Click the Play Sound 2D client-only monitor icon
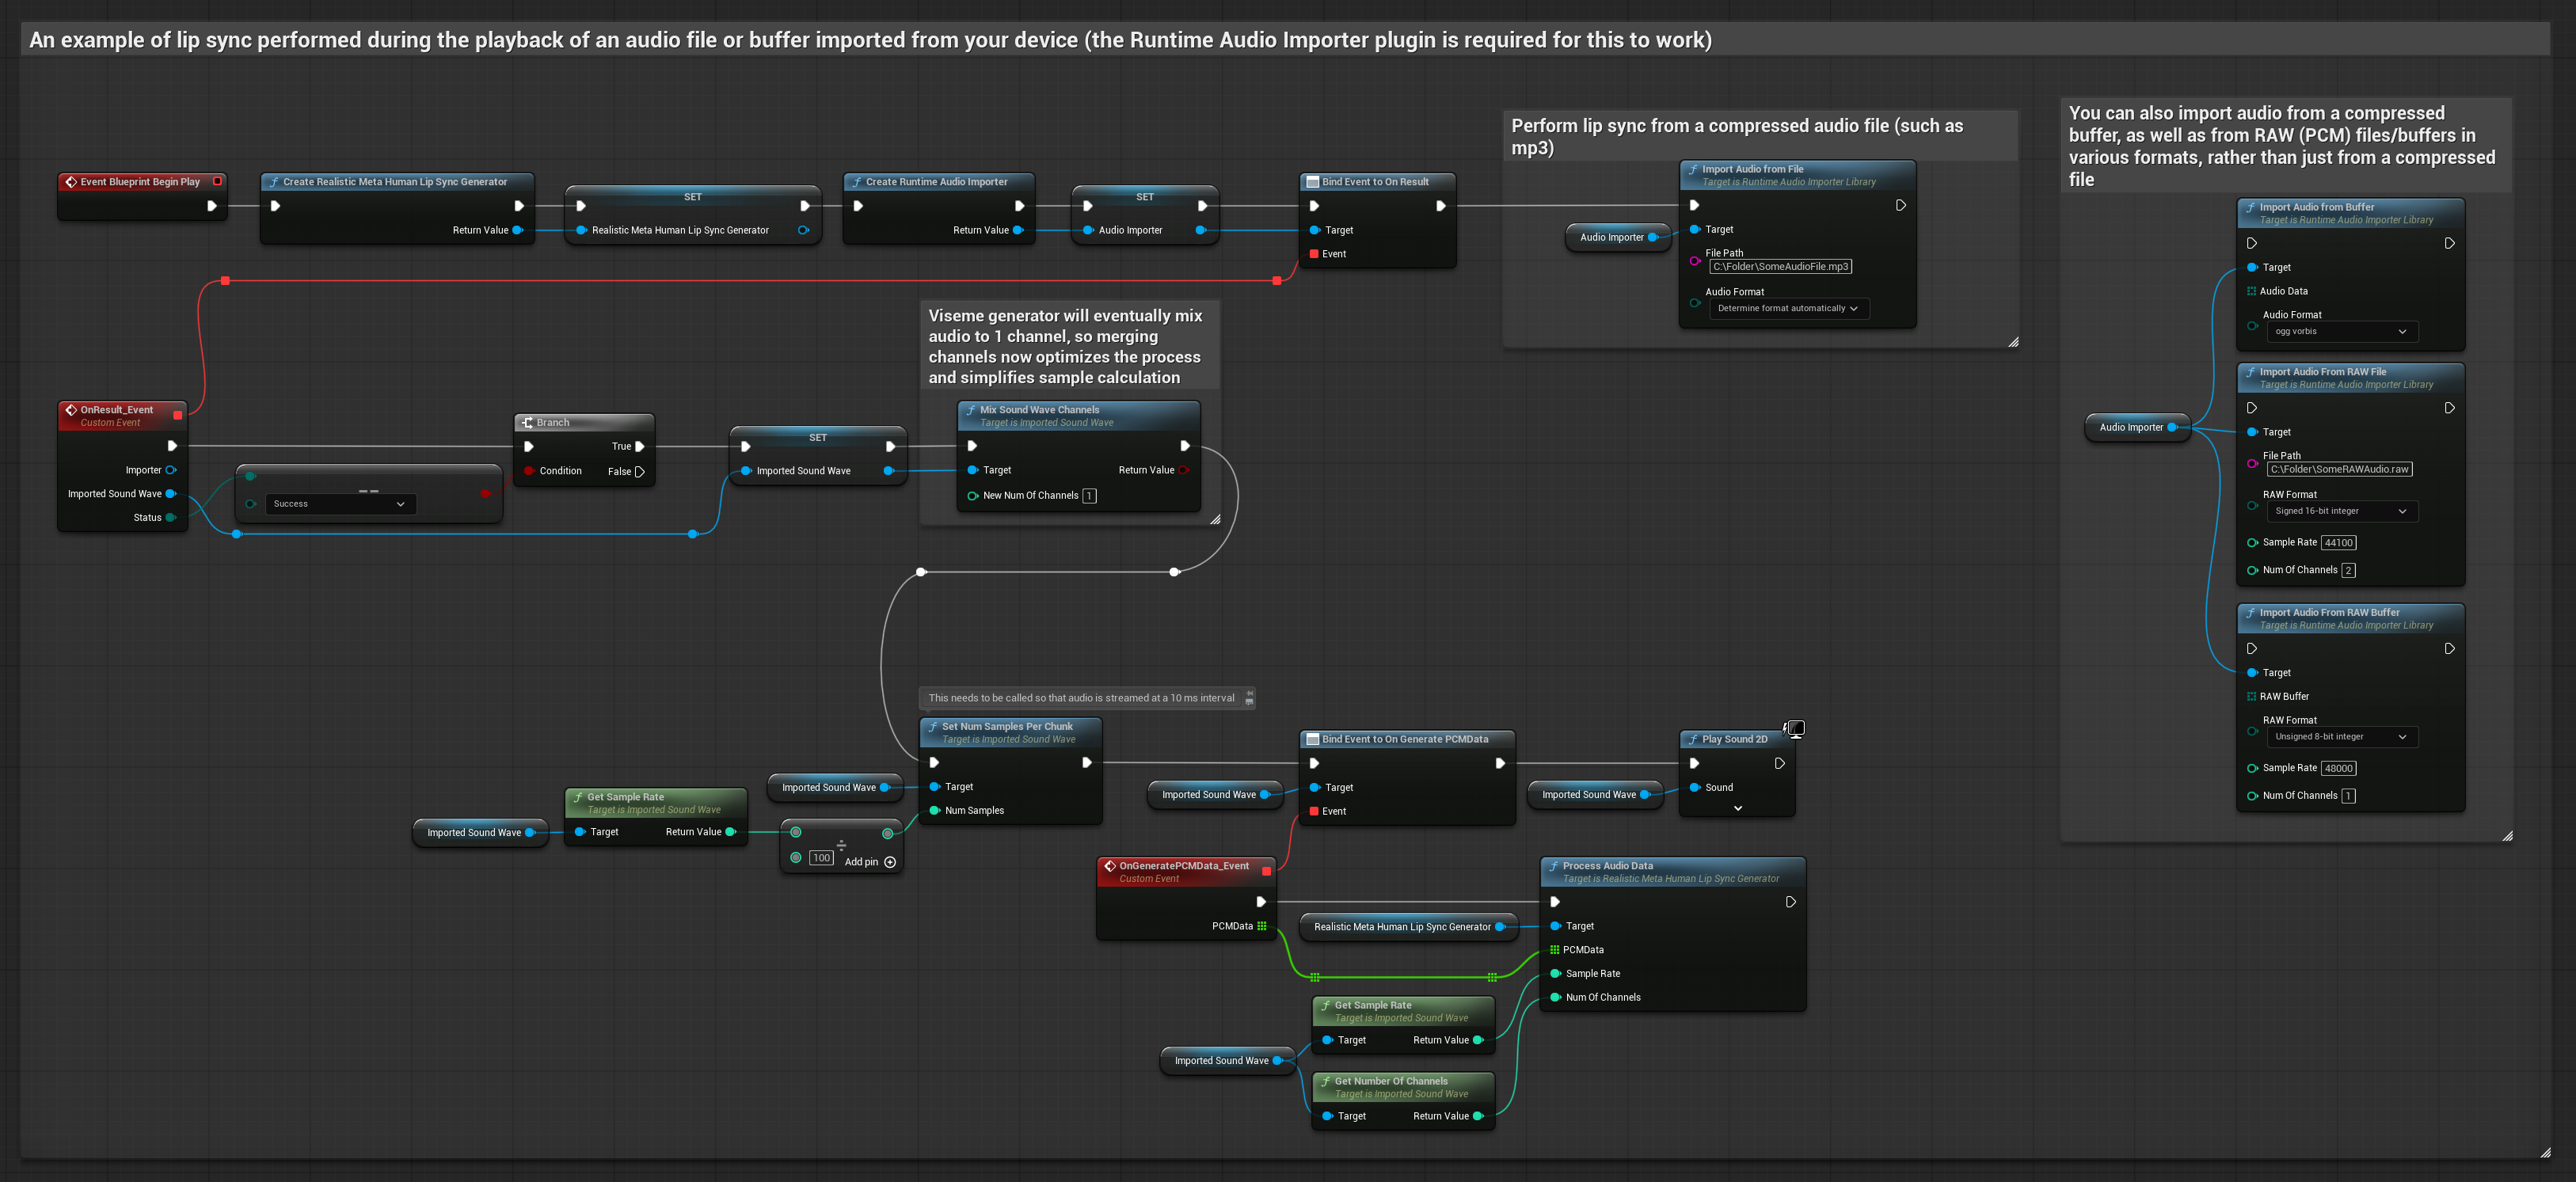The height and width of the screenshot is (1182, 2576). 1796,729
